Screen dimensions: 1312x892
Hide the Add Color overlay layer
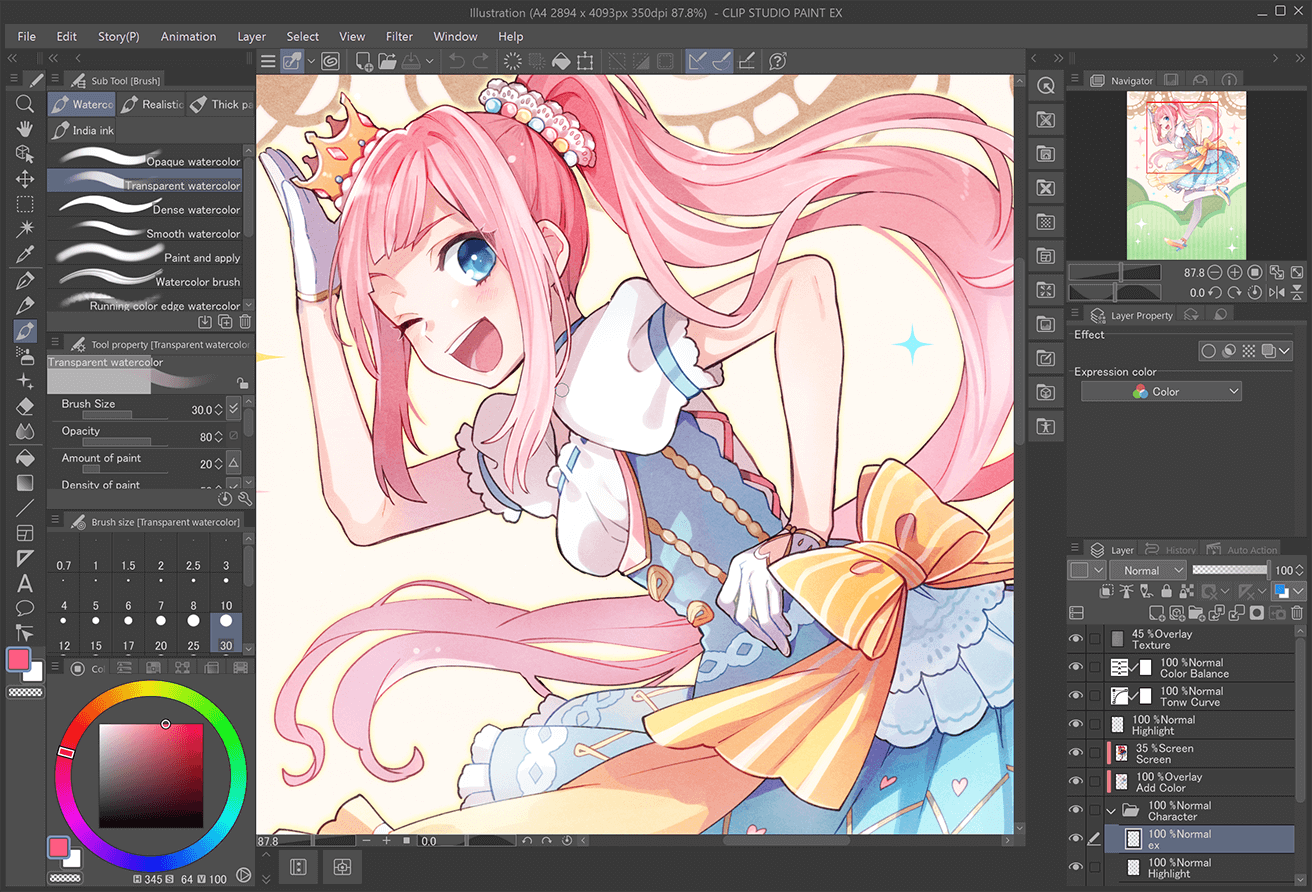click(1077, 781)
